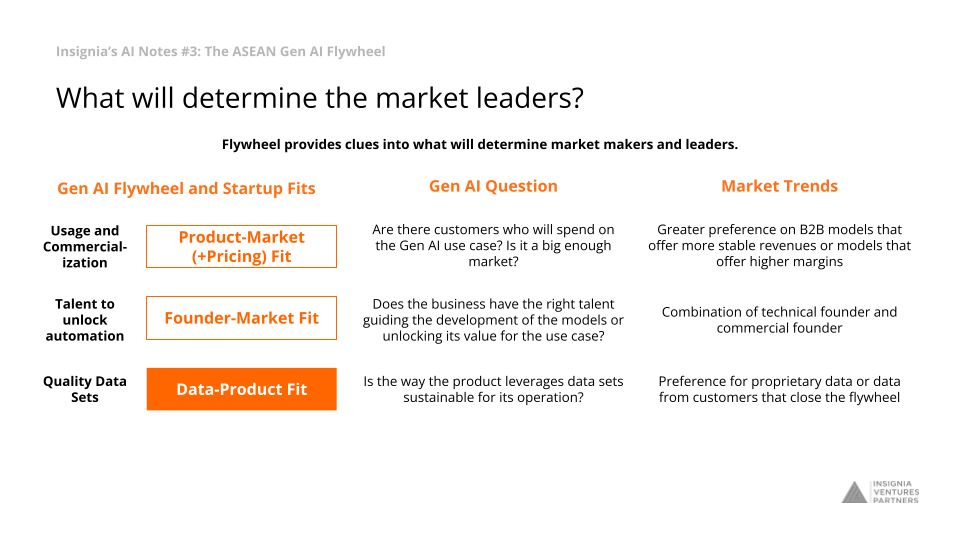Select the Product-Market (+Pricing) Fit box
This screenshot has width=960, height=540.
(241, 246)
